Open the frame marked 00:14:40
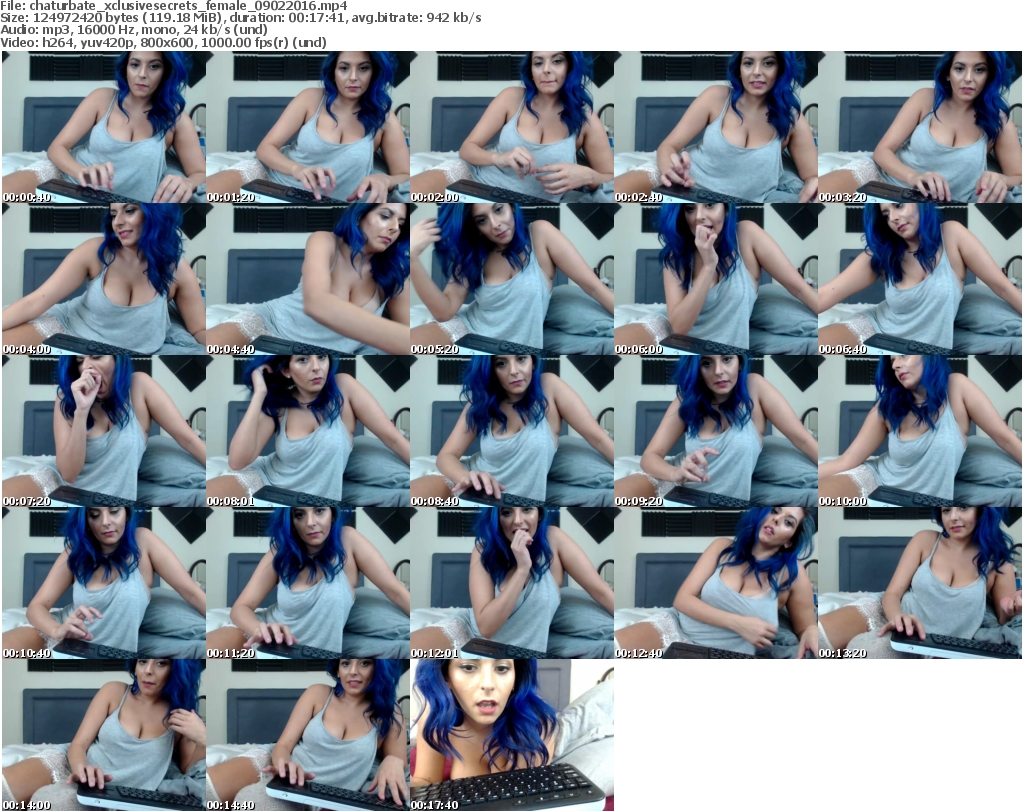 coord(308,735)
